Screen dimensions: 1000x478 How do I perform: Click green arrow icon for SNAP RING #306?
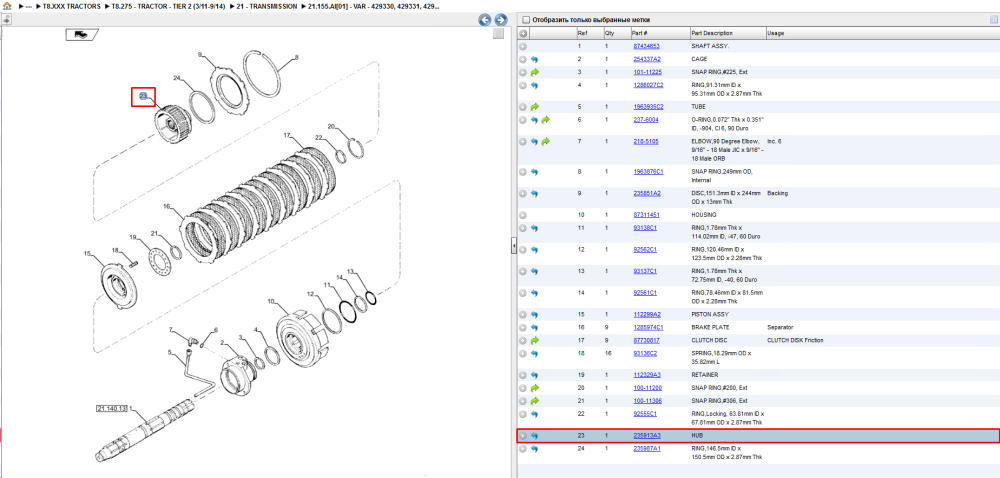[534, 401]
